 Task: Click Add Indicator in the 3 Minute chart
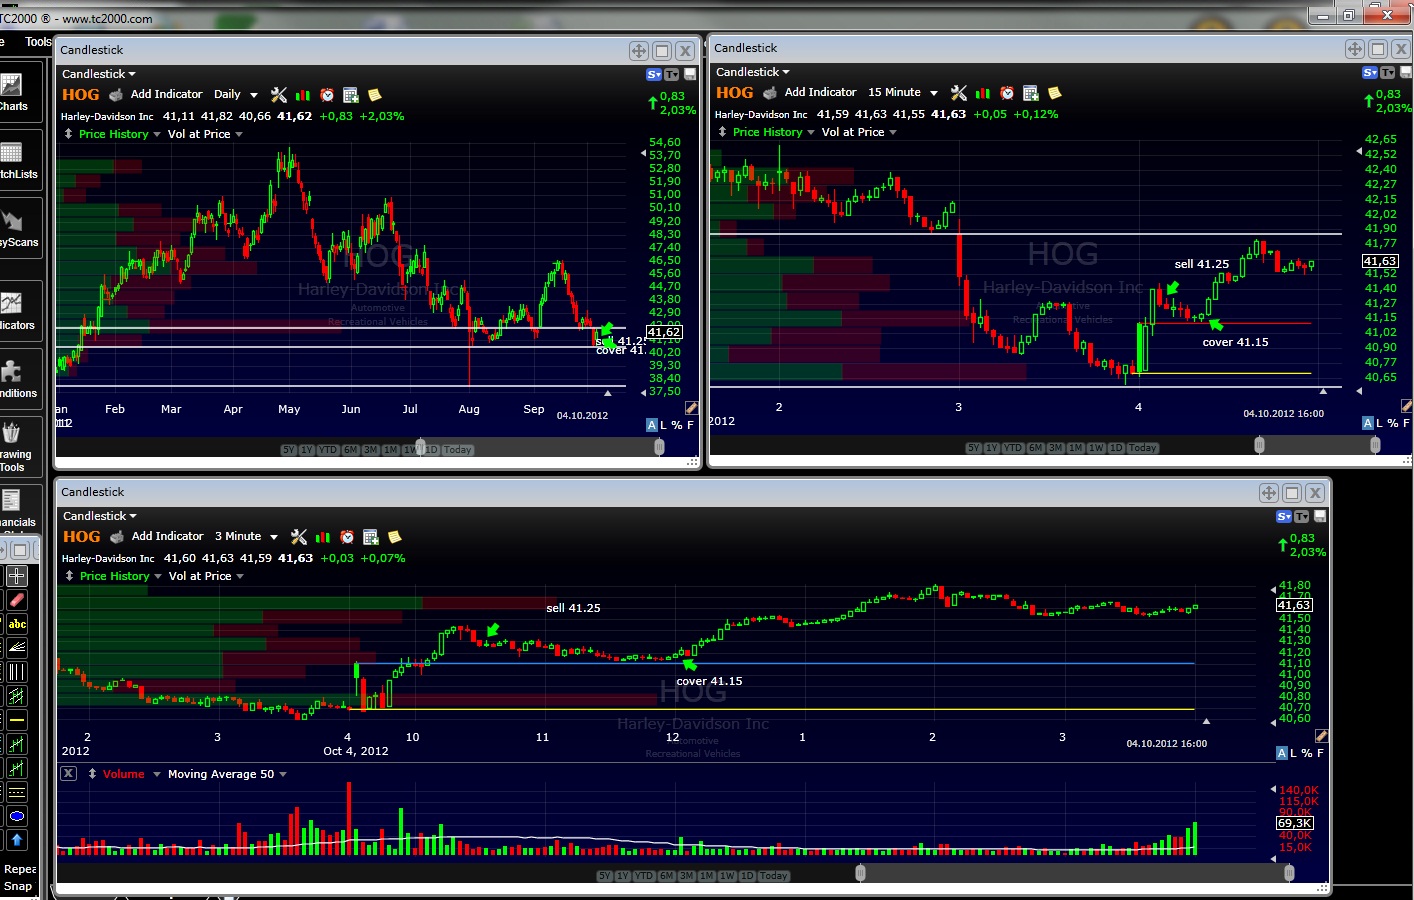pos(167,536)
